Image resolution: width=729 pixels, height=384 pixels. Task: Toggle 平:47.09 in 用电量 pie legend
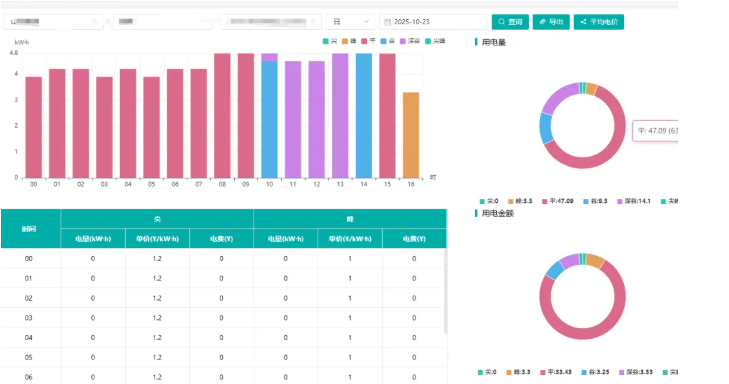click(x=557, y=201)
